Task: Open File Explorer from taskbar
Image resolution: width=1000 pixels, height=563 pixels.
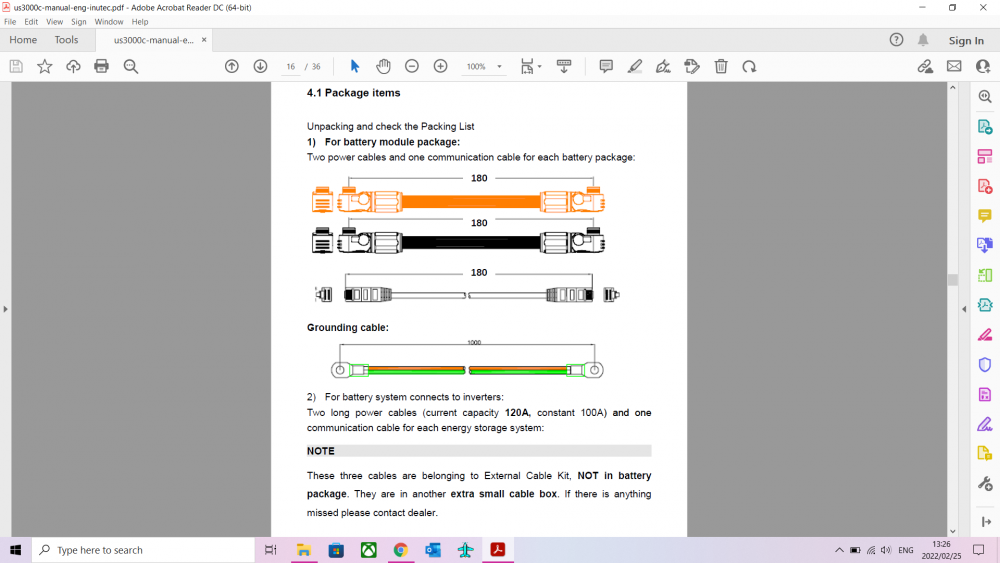Action: point(304,550)
